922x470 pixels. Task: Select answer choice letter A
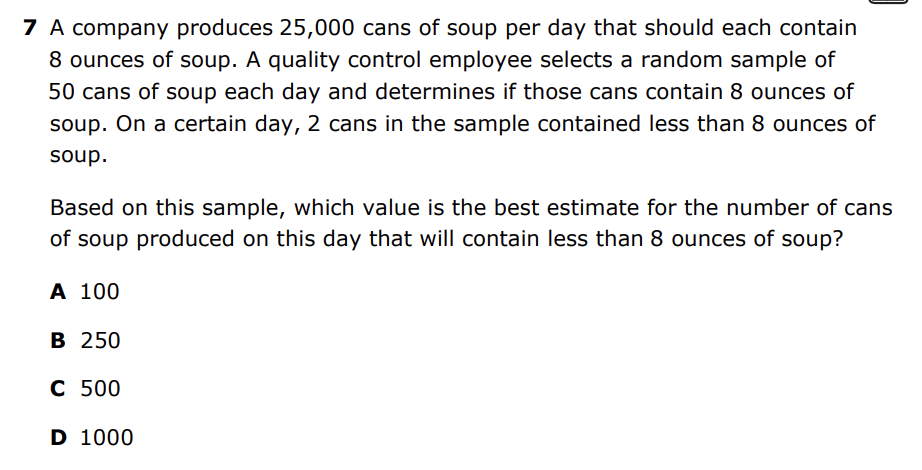[x=58, y=292]
